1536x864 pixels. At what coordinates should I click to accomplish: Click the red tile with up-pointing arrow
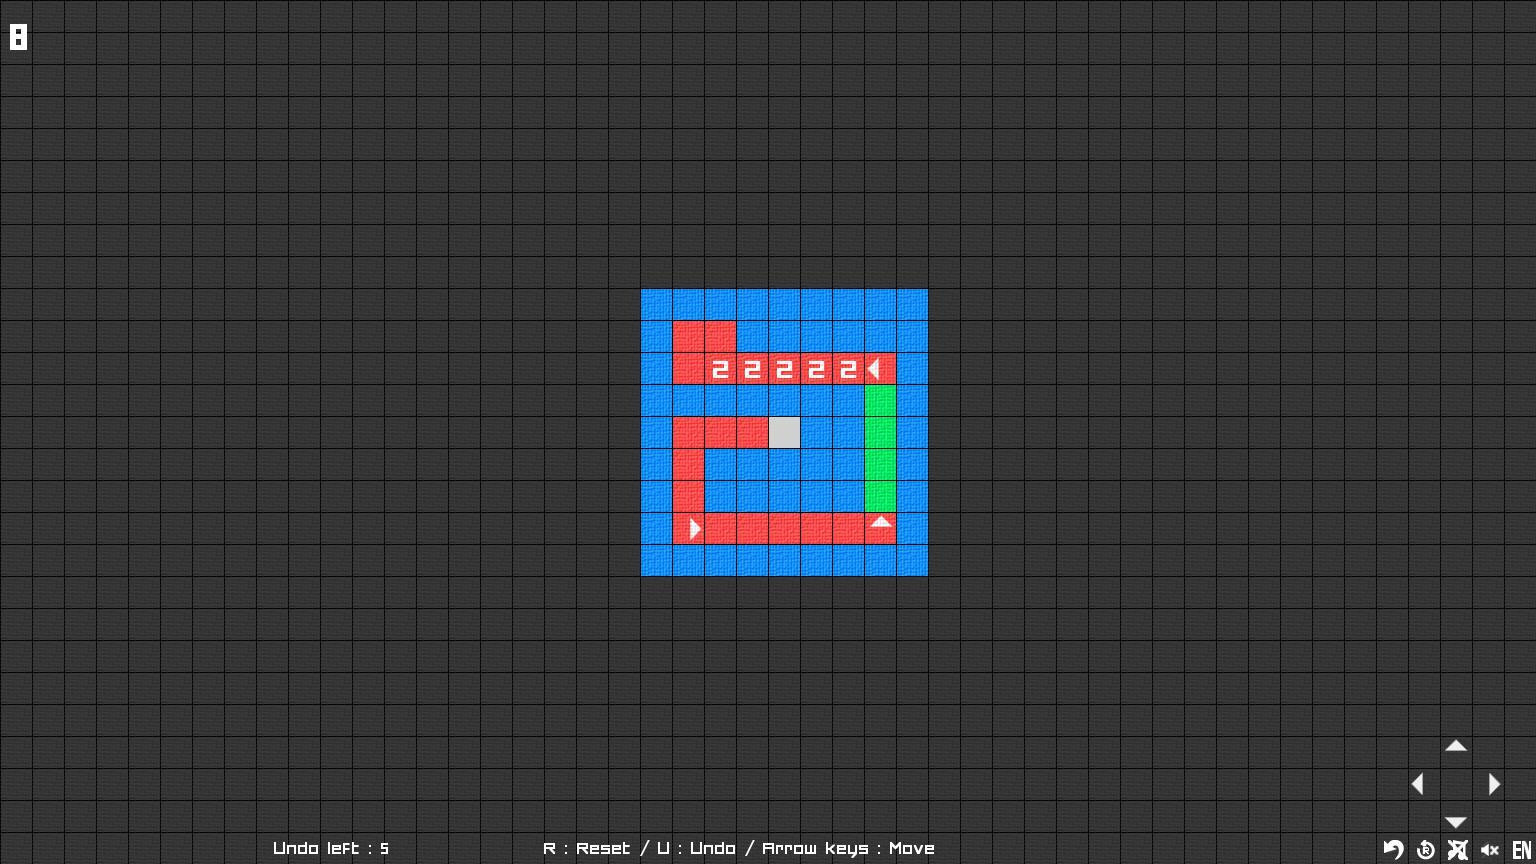tap(880, 528)
